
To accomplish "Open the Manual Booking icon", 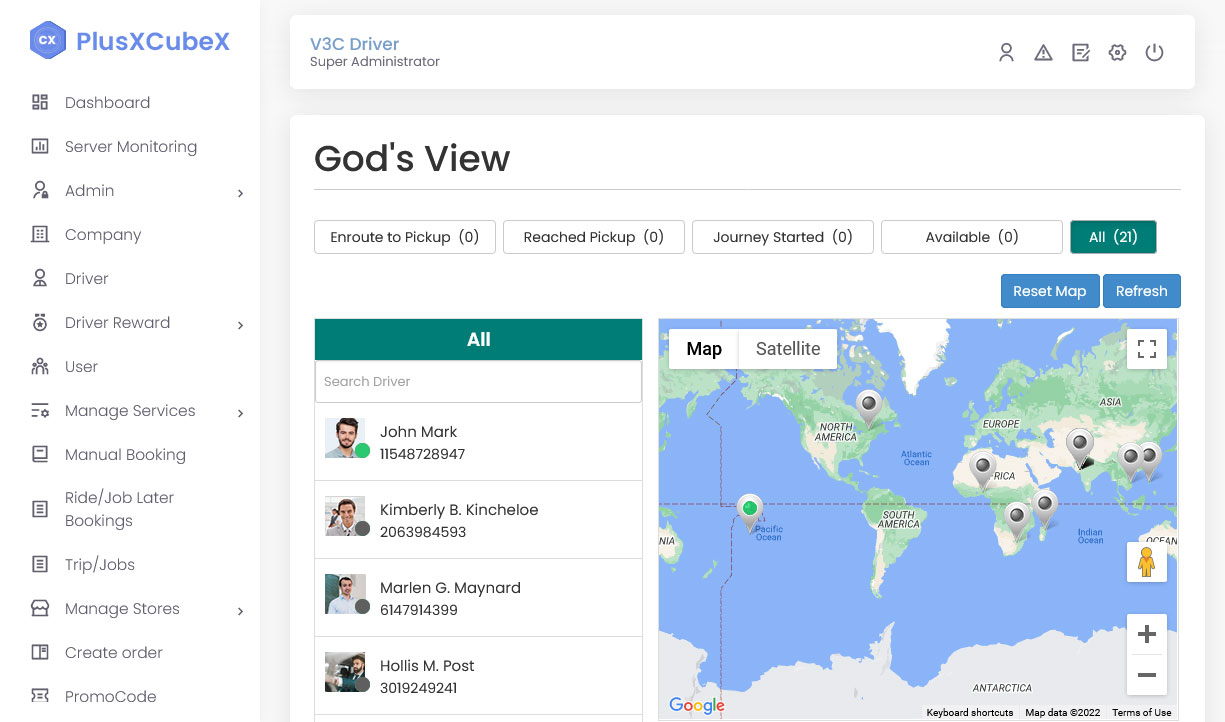I will (40, 454).
